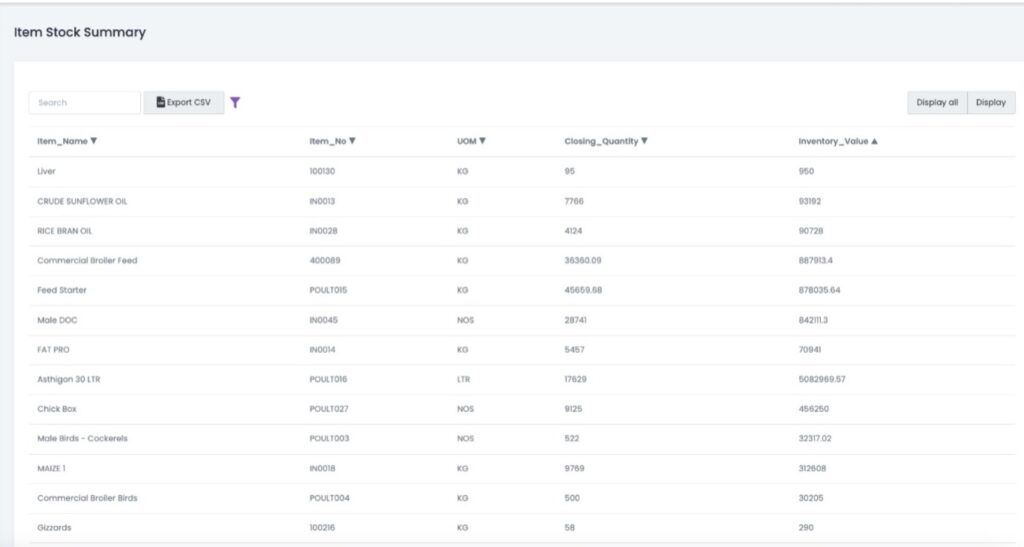Viewport: 1024px width, 547px height.
Task: Click closing quantity 28741
Action: (576, 320)
